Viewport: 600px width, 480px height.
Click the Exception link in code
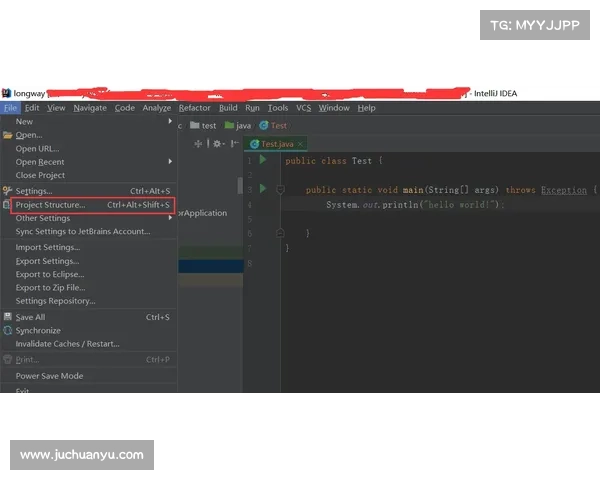point(564,190)
